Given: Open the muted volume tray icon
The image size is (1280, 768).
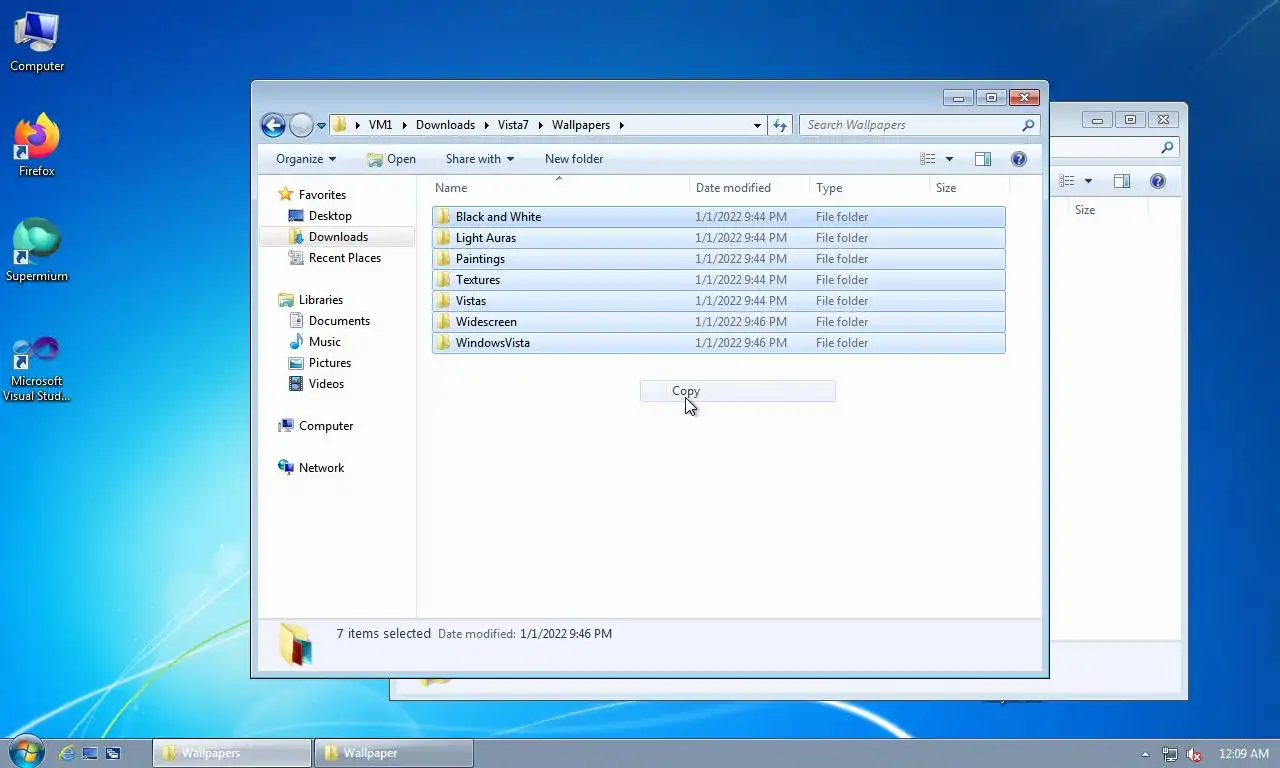Looking at the screenshot, I should coord(1194,754).
